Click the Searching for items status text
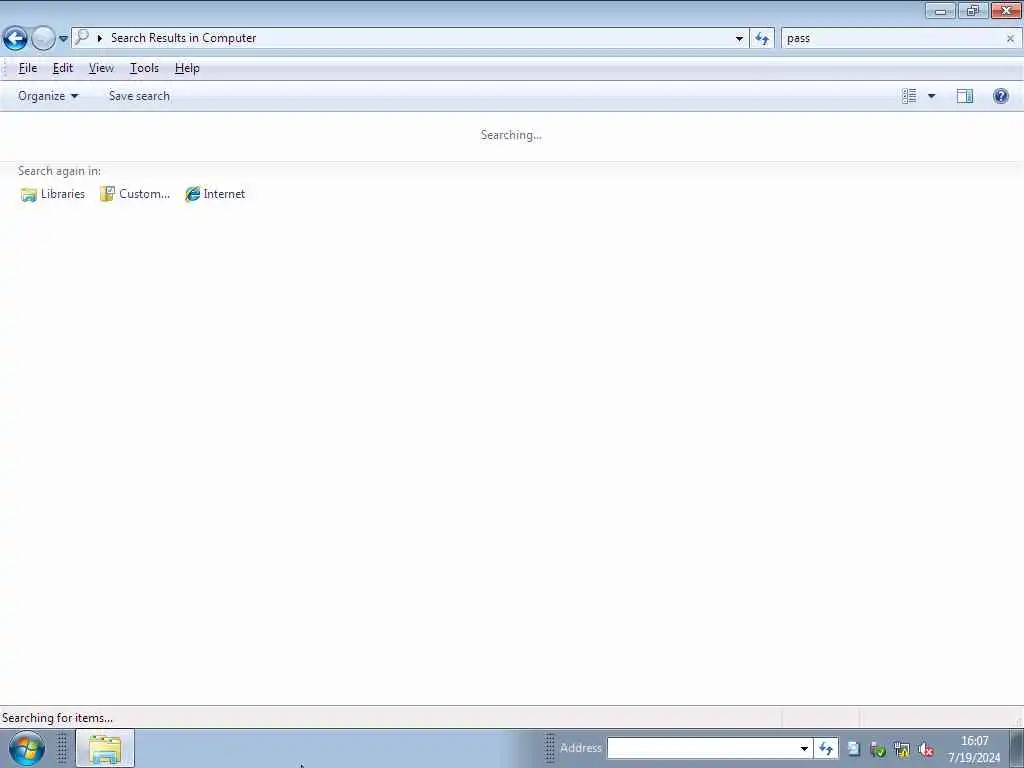The image size is (1024, 768). point(57,718)
